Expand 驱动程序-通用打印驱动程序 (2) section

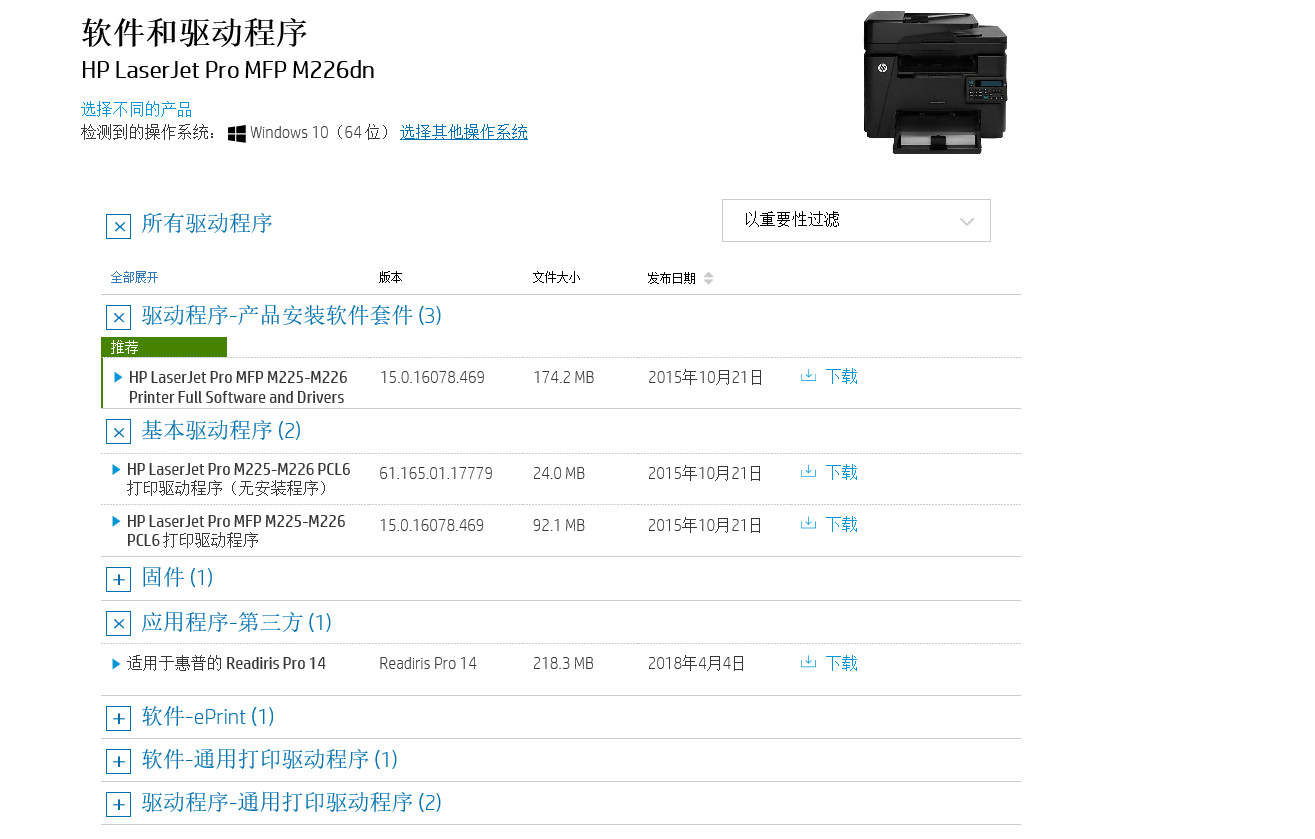(x=118, y=804)
